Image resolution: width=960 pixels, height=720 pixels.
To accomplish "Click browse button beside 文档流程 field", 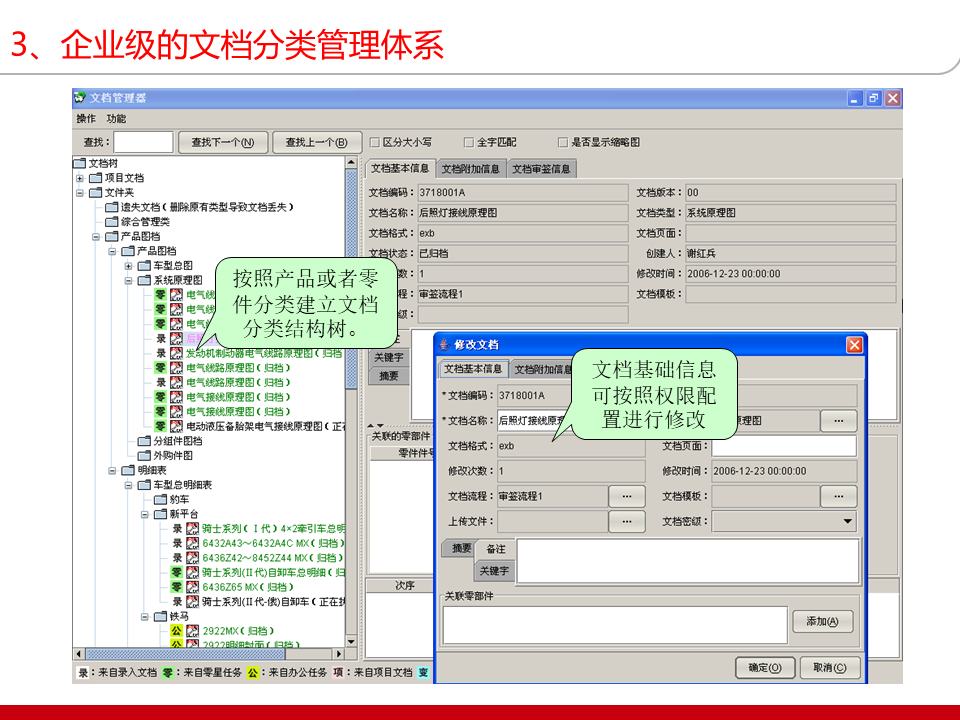I will pos(626,497).
